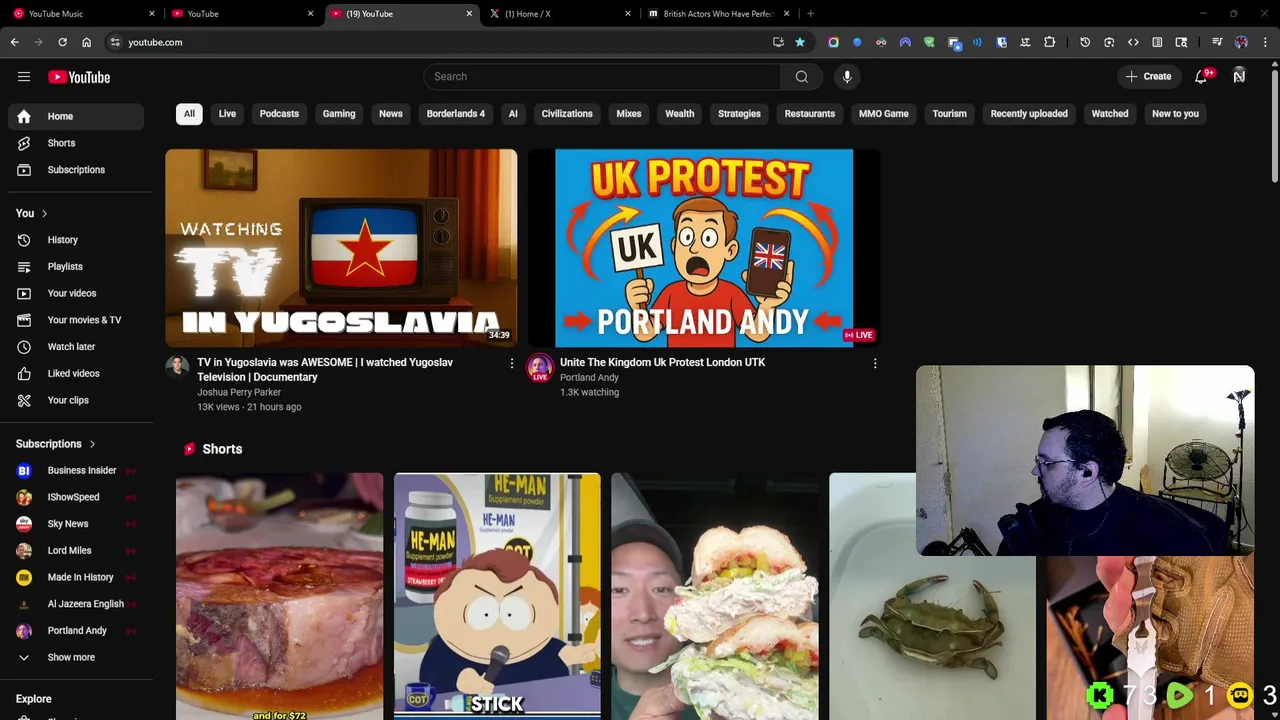The width and height of the screenshot is (1280, 720).
Task: Expand the You section chevron
Action: pos(44,213)
